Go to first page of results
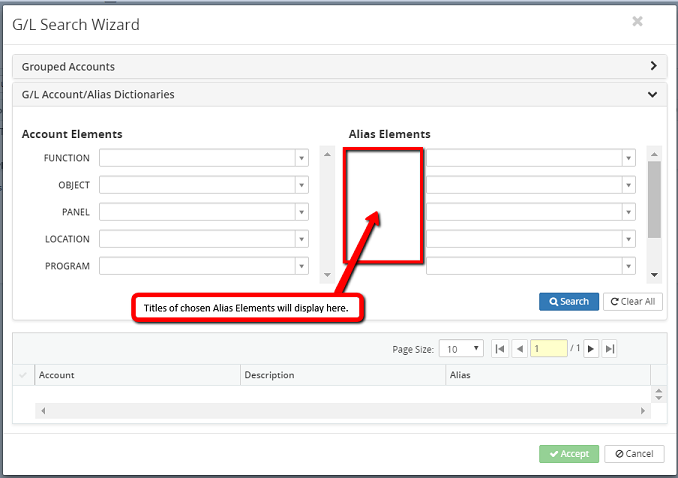Image resolution: width=678 pixels, height=478 pixels. [x=500, y=349]
